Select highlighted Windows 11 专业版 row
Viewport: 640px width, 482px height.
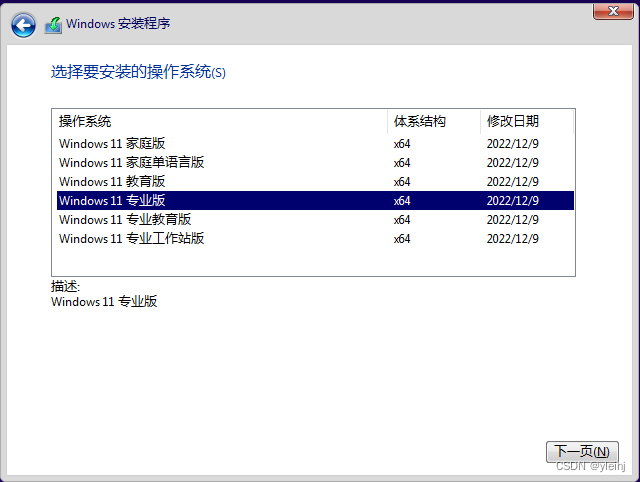pos(111,201)
